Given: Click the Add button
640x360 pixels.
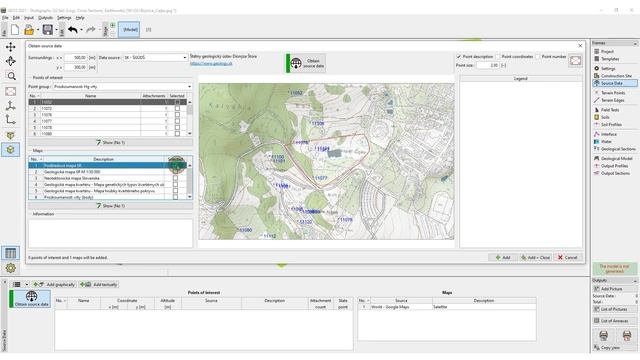Looking at the screenshot, I should point(503,258).
